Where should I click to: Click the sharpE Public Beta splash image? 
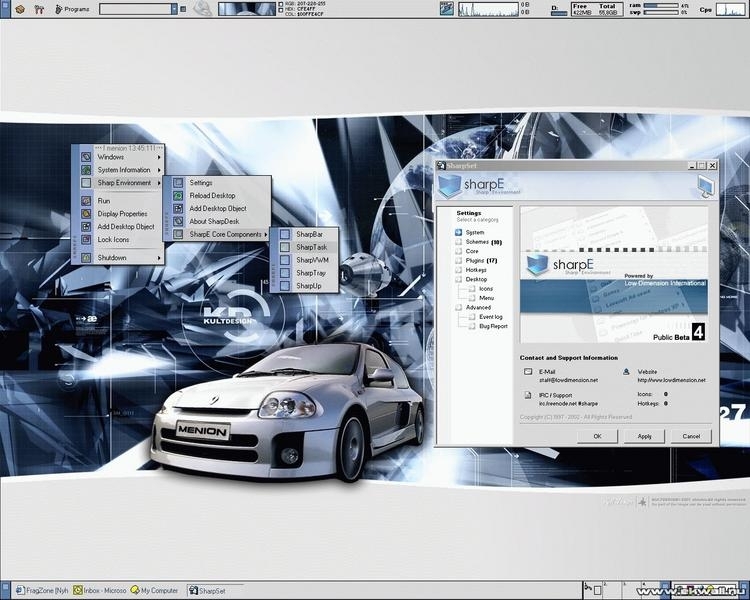click(614, 275)
